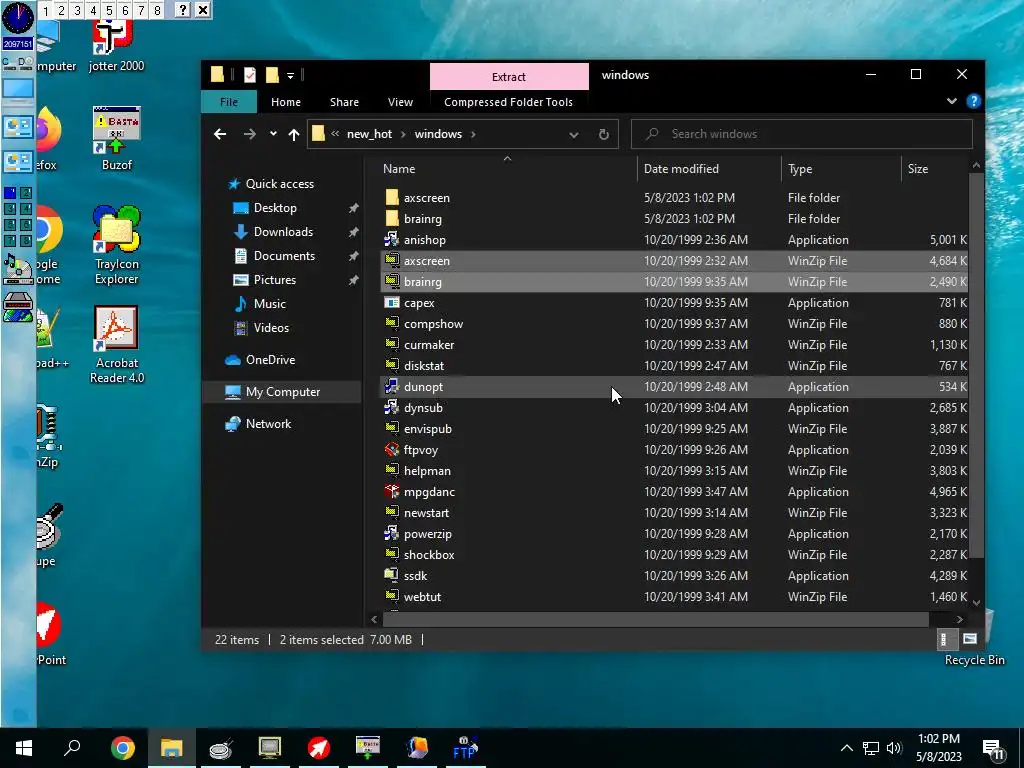Click the Properties quick access toolbar icon

(x=249, y=75)
